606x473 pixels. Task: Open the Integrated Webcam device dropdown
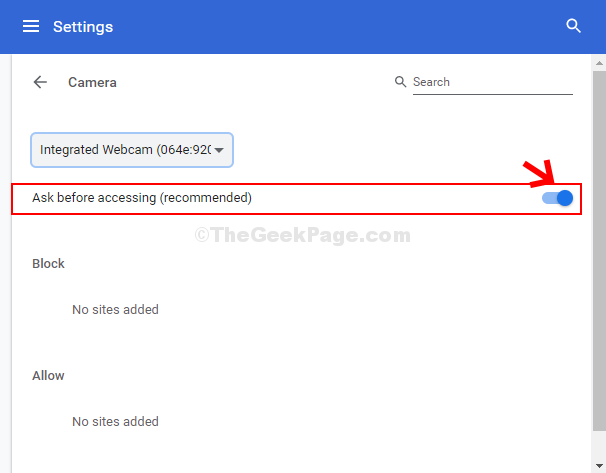[x=131, y=150]
